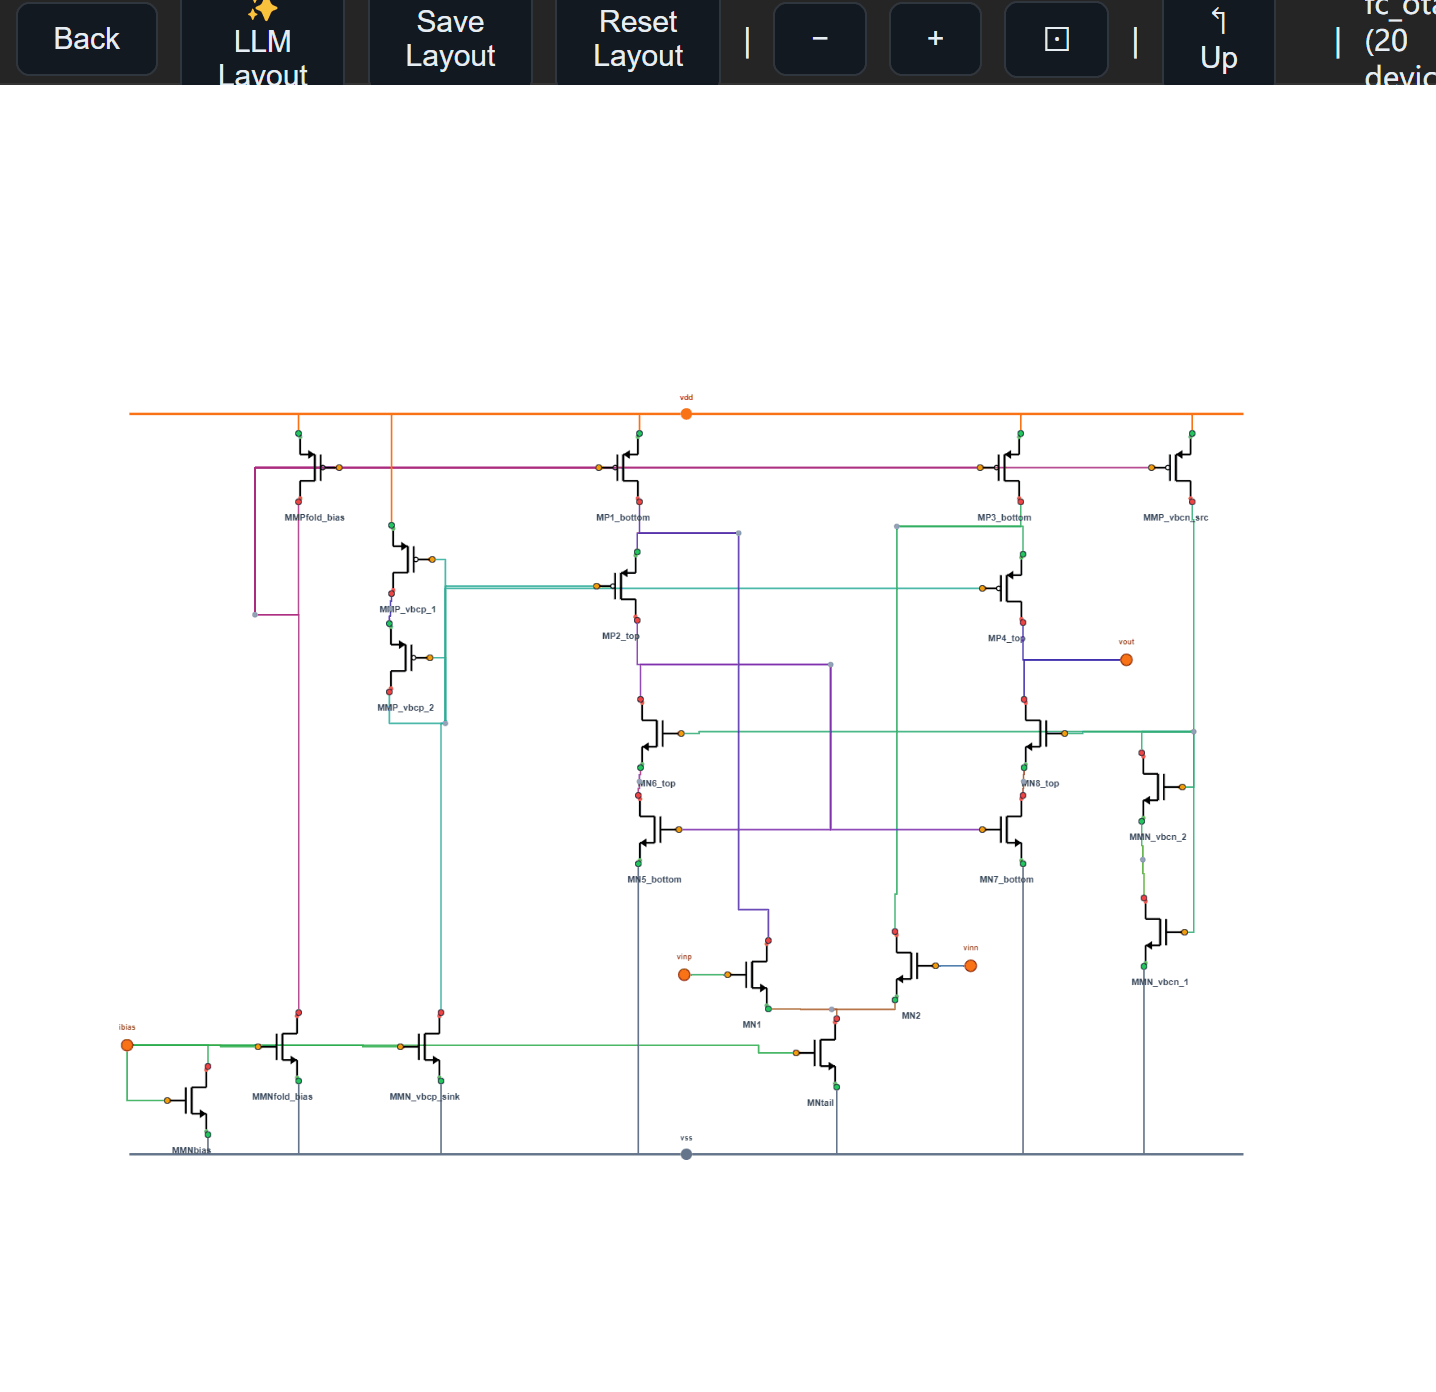Select the MMP_vbcp_1 transistor
The image size is (1436, 1392).
[409, 559]
